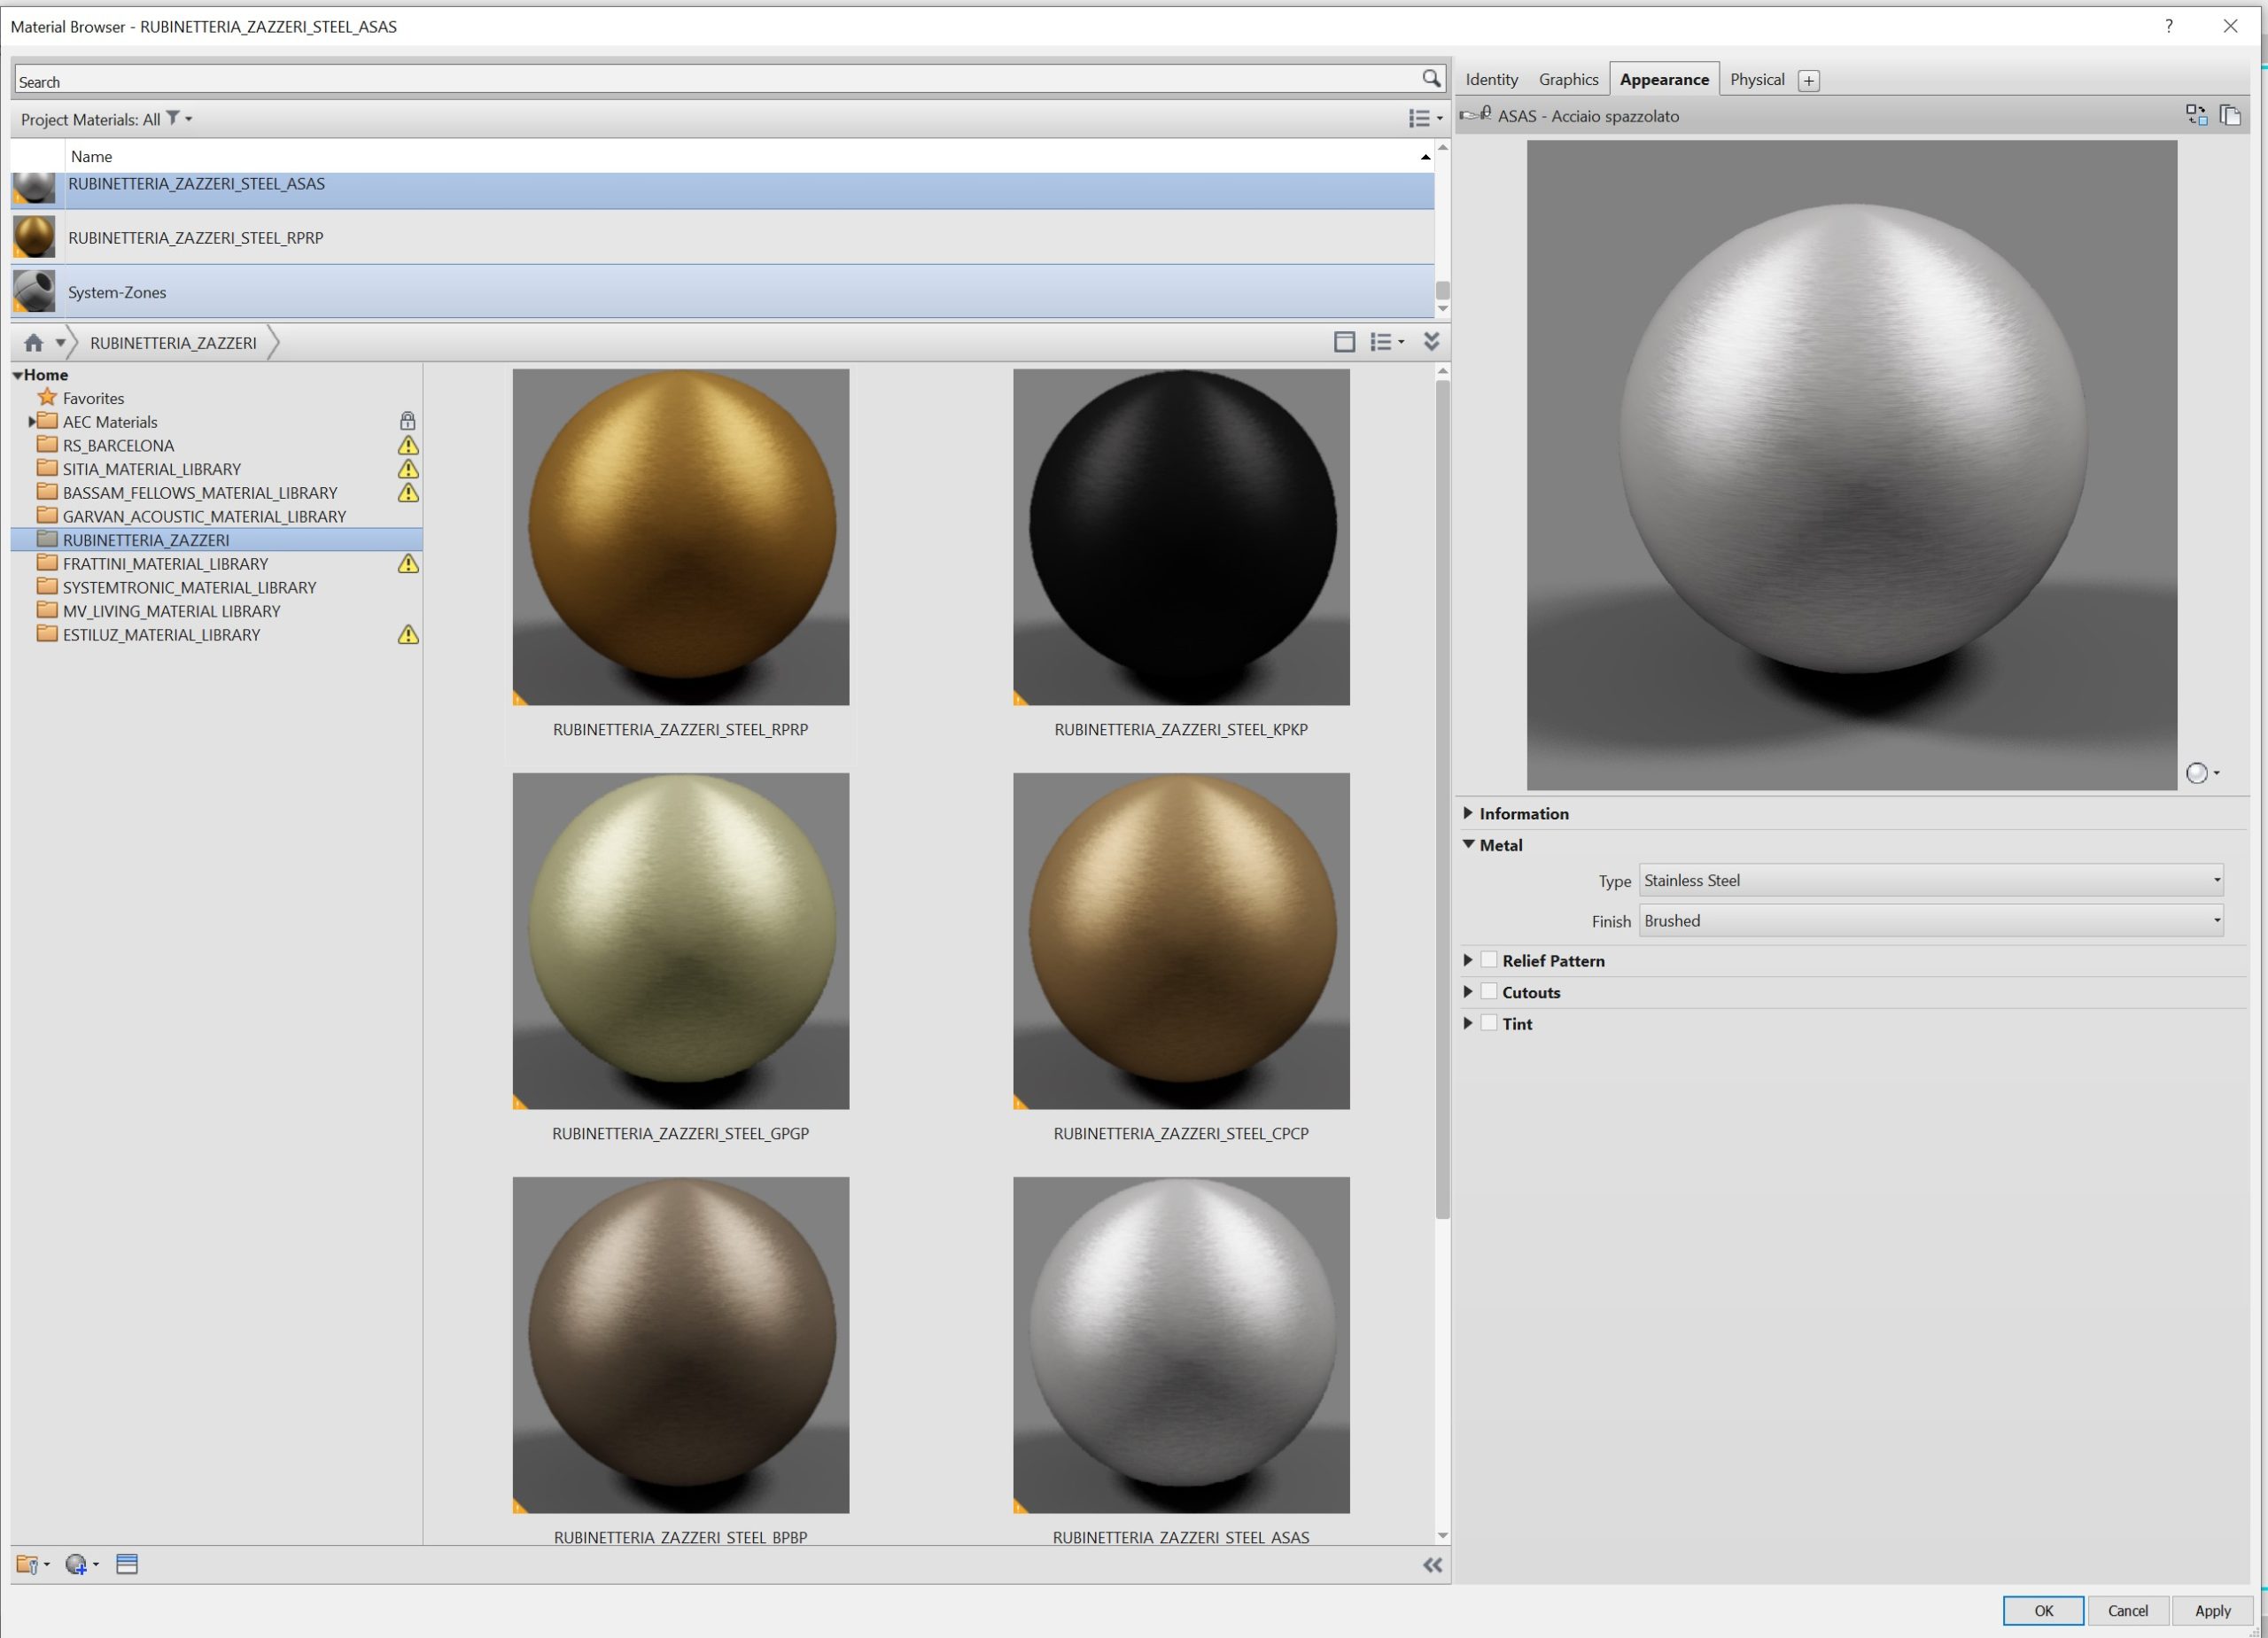
Task: Enable the Cutouts checkbox
Action: pyautogui.click(x=1489, y=992)
